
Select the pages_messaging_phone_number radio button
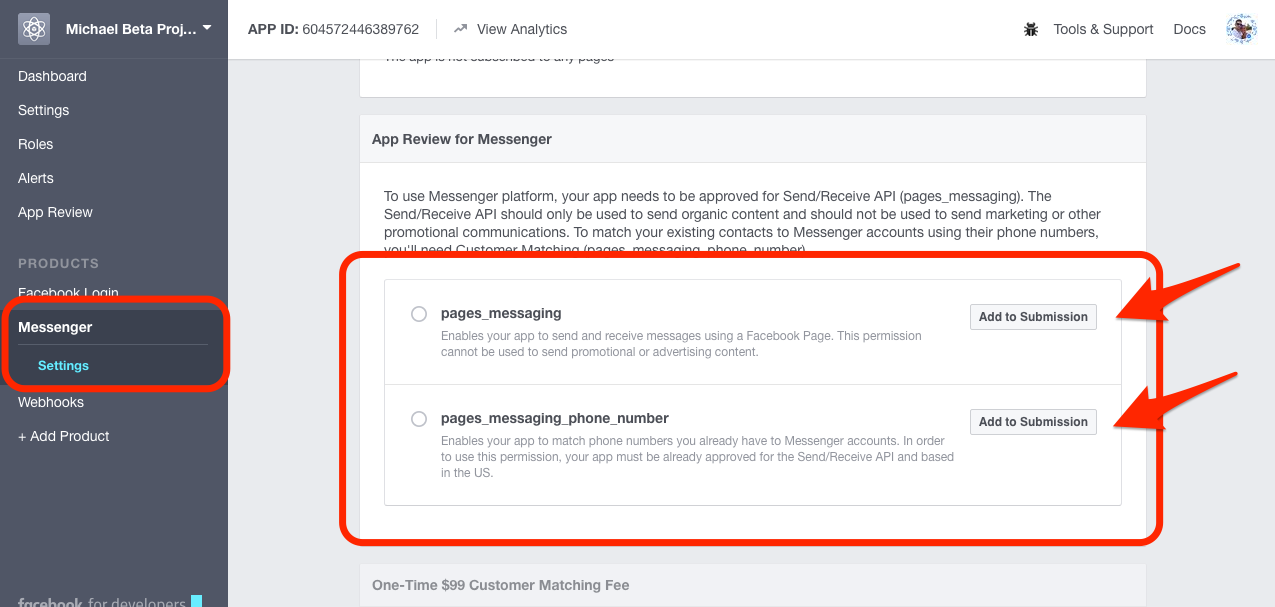click(x=419, y=419)
